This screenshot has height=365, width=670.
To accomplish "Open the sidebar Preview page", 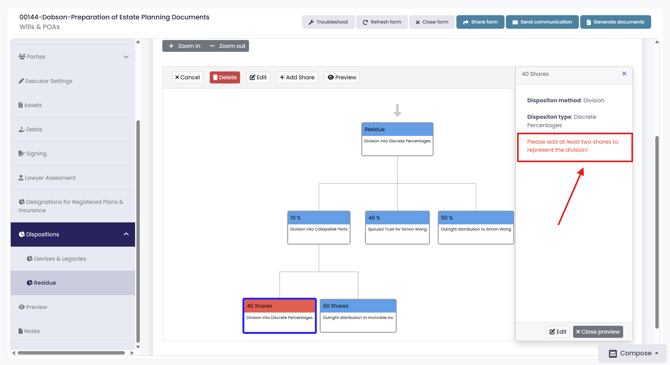I will point(73,307).
